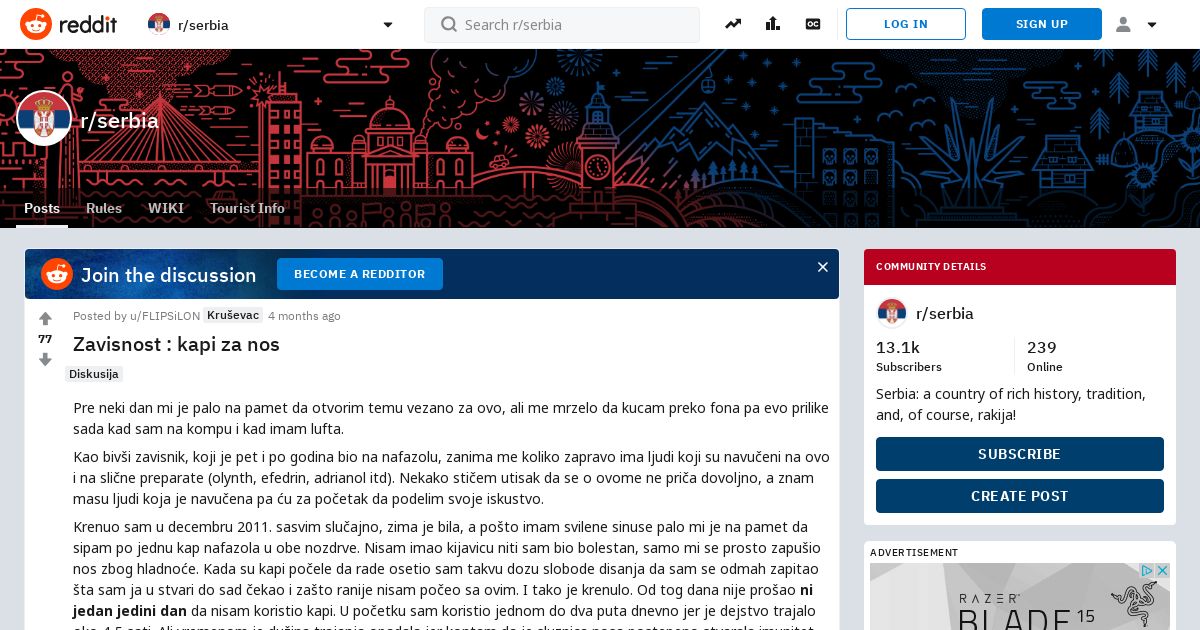Open the Tourist Info tab

[247, 208]
